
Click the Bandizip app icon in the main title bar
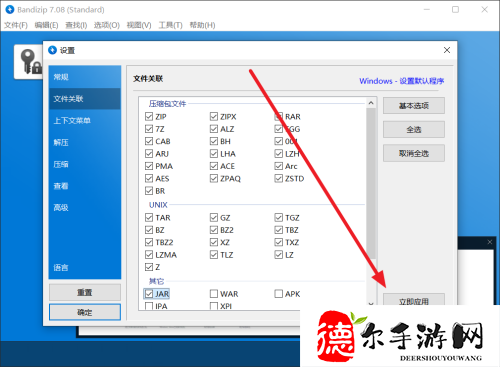tap(10, 9)
